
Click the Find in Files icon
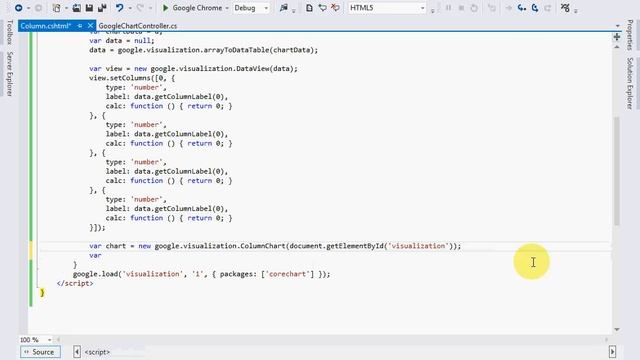click(284, 8)
